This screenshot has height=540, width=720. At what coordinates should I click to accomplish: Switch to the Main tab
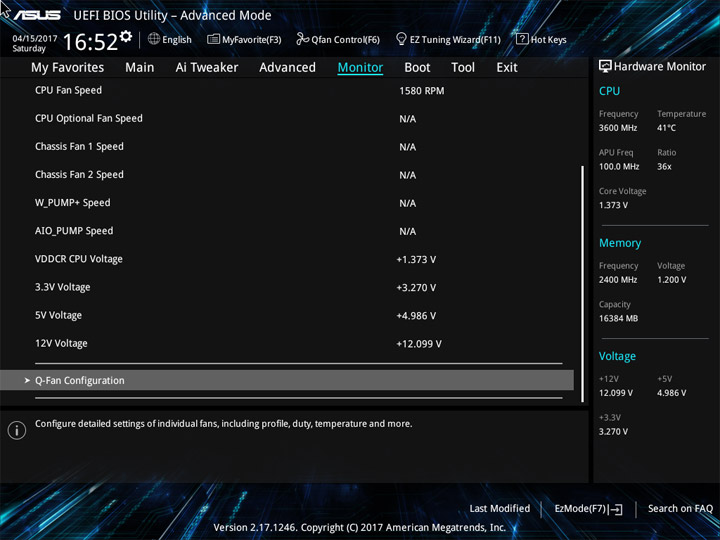(140, 68)
